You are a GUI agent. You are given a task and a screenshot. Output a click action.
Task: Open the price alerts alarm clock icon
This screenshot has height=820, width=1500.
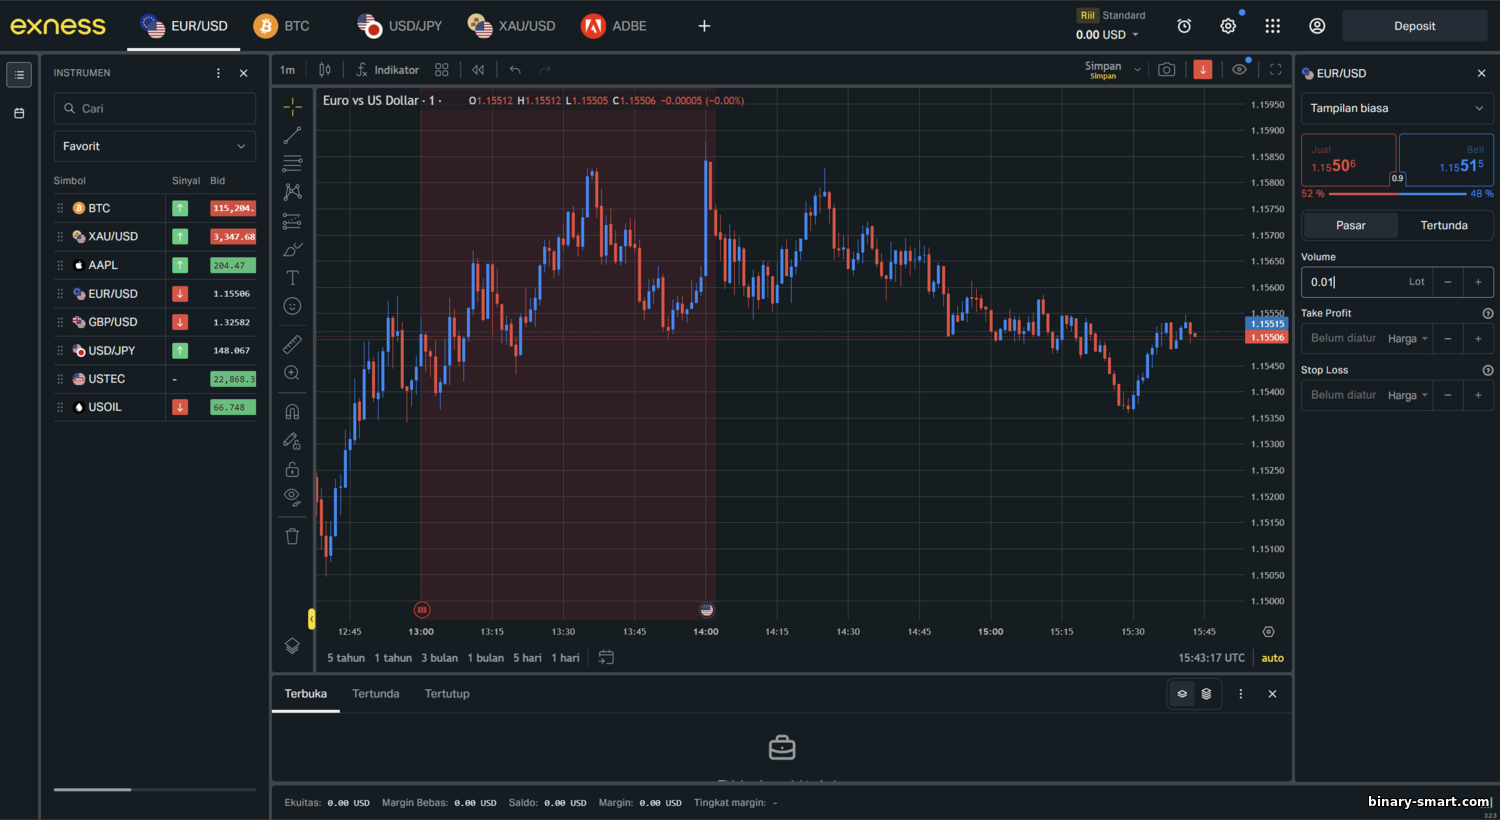(1184, 27)
